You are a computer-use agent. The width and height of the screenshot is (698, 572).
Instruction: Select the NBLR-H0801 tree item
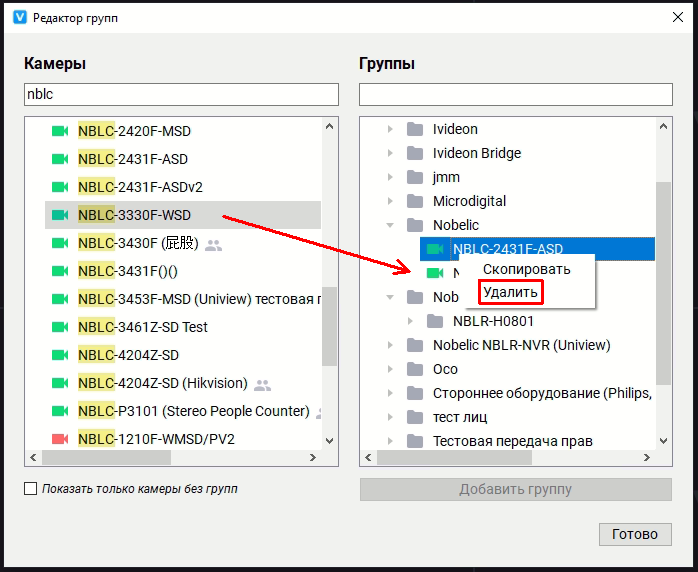[493, 321]
